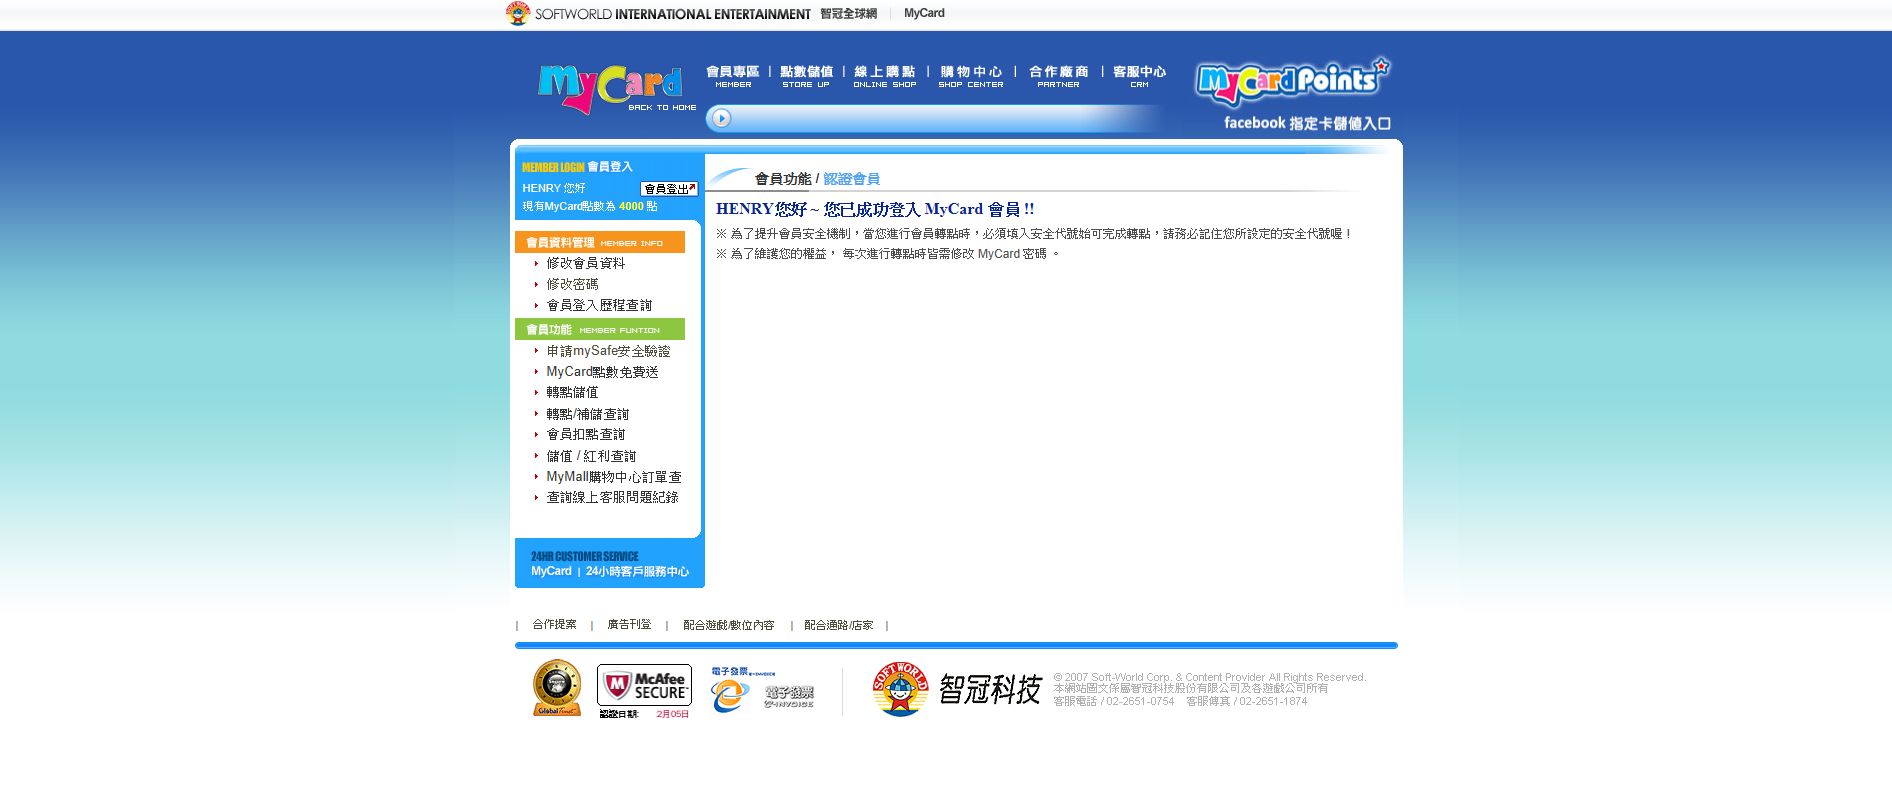Click the McAfee SECURE badge

[x=645, y=685]
